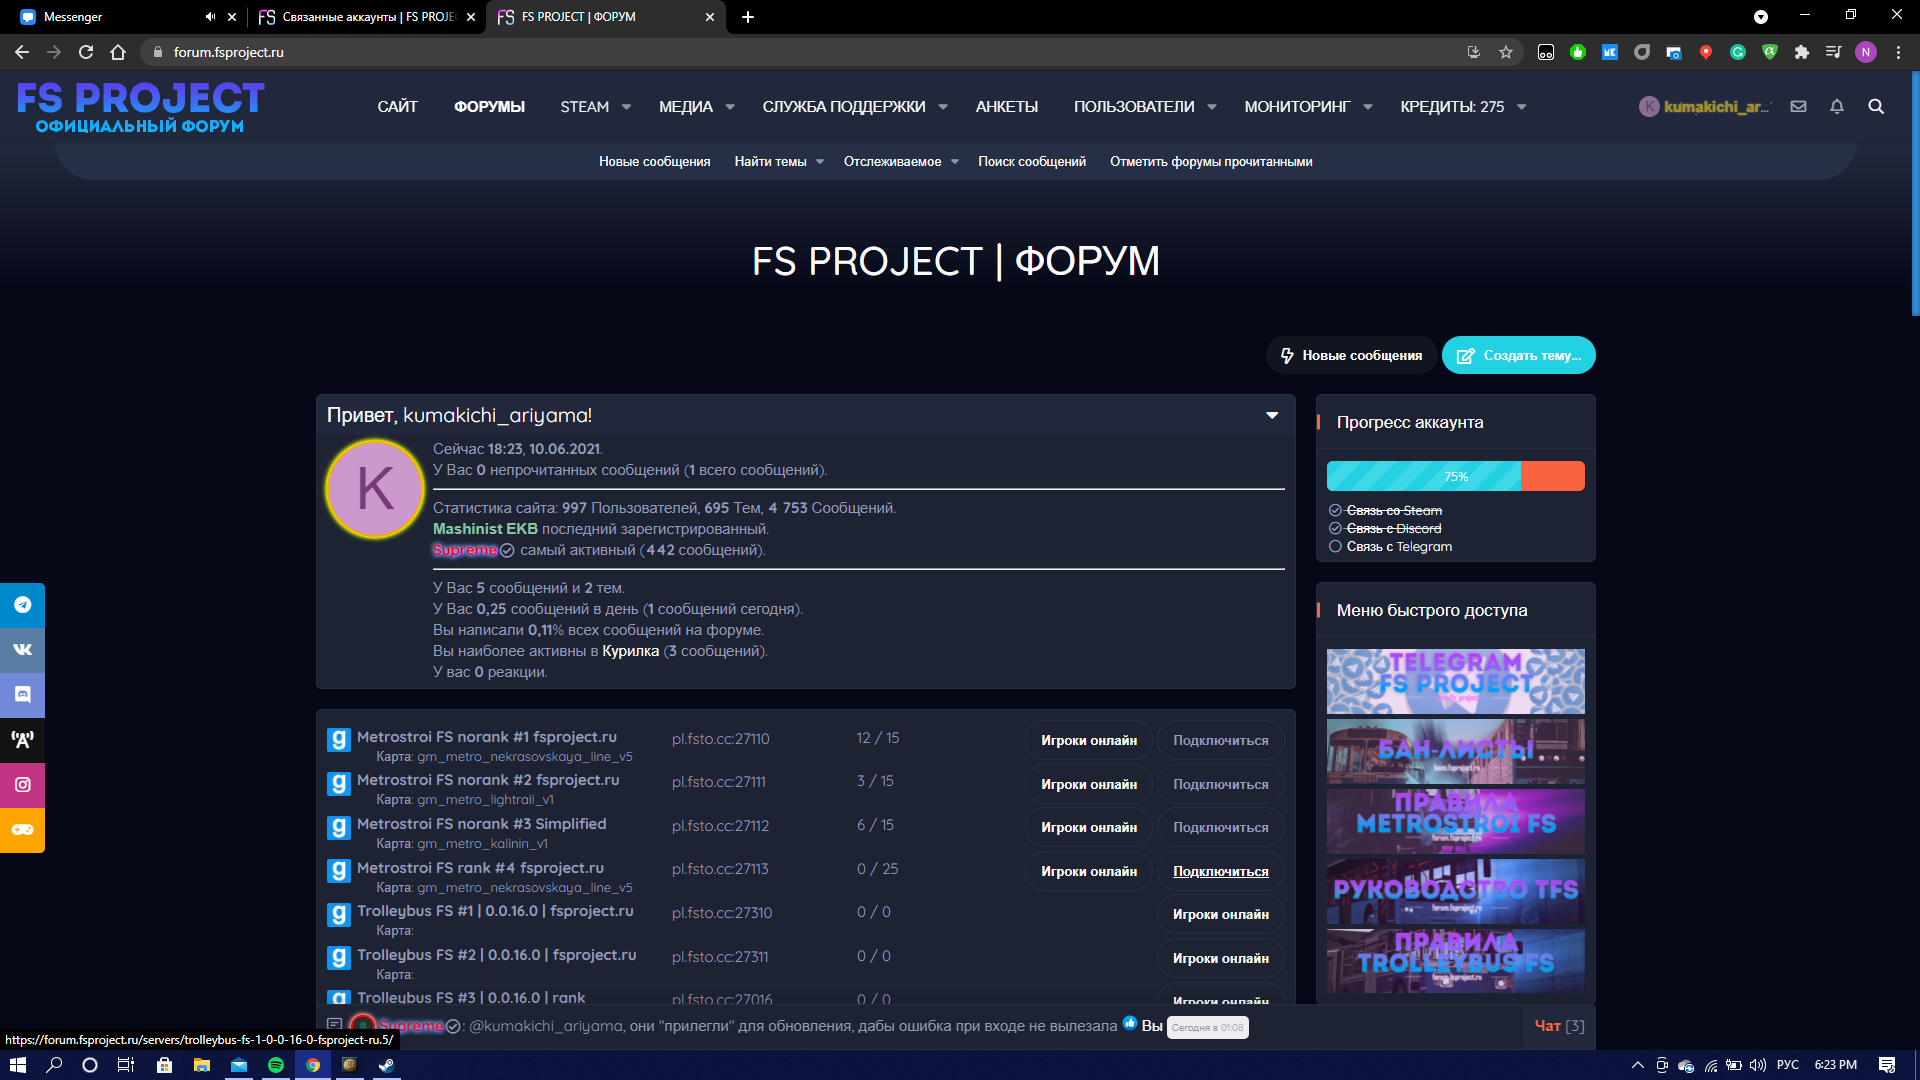Click the checked 'Связь с Discord' item
Screen dimensions: 1920x1080
coord(1393,529)
